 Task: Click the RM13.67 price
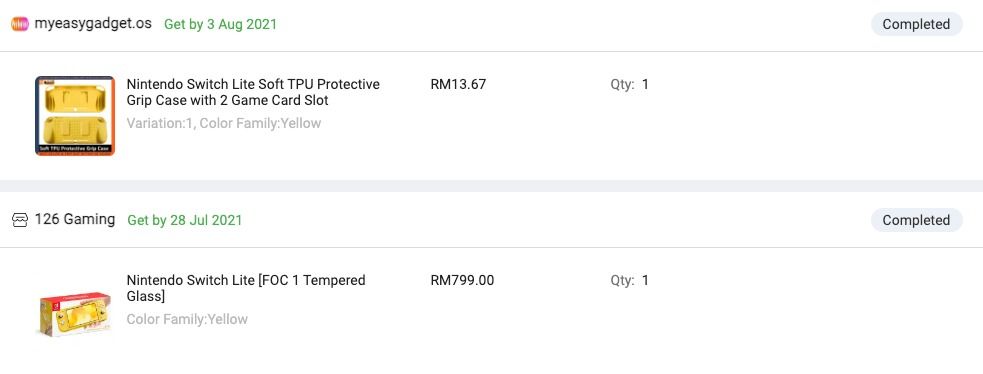pyautogui.click(x=458, y=84)
